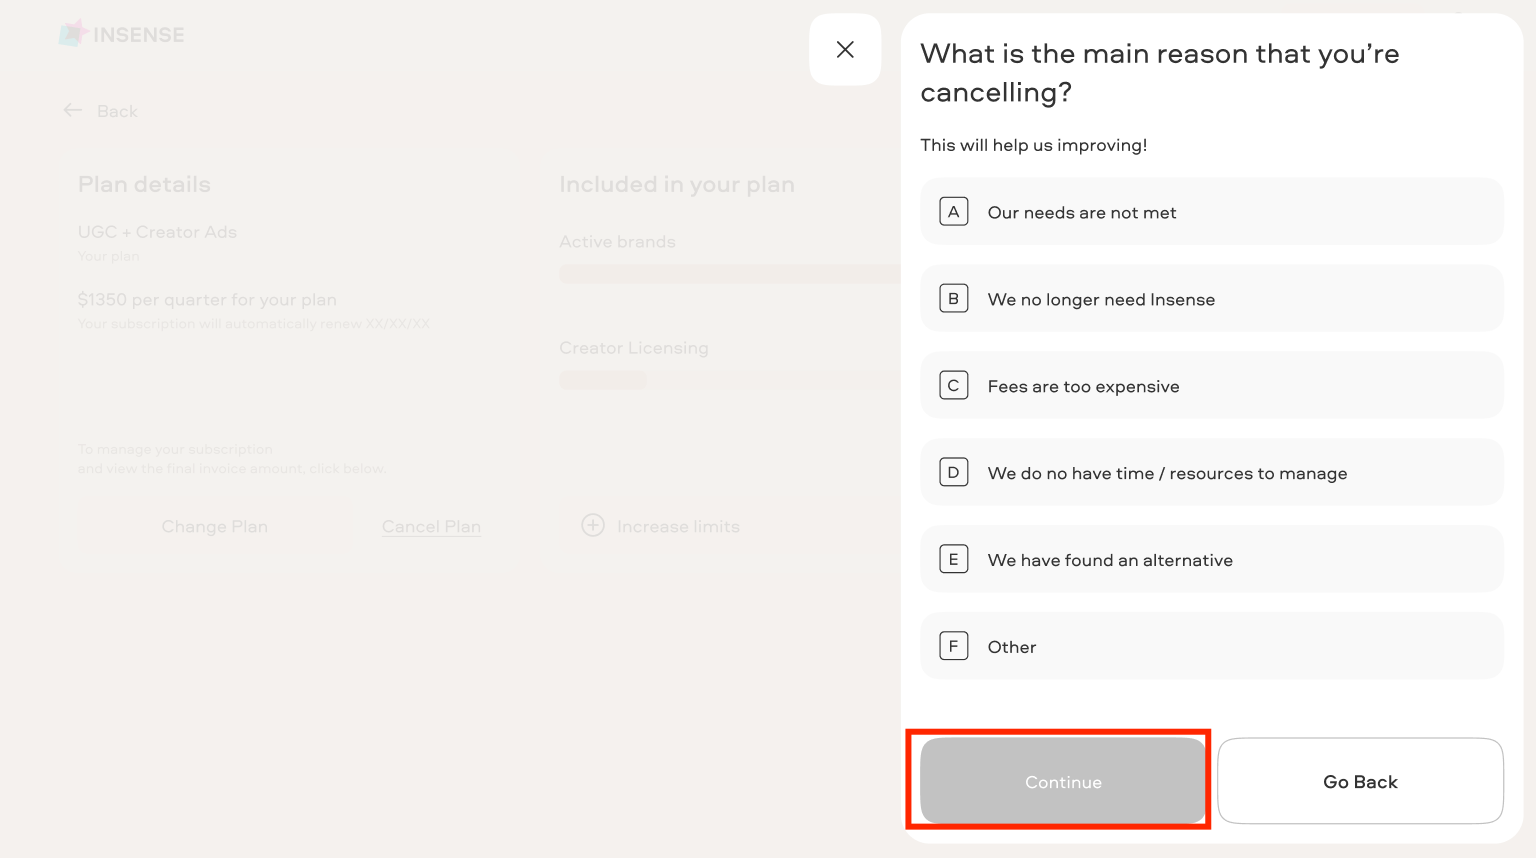
Task: Choose "Our needs are not met"
Action: point(1212,212)
